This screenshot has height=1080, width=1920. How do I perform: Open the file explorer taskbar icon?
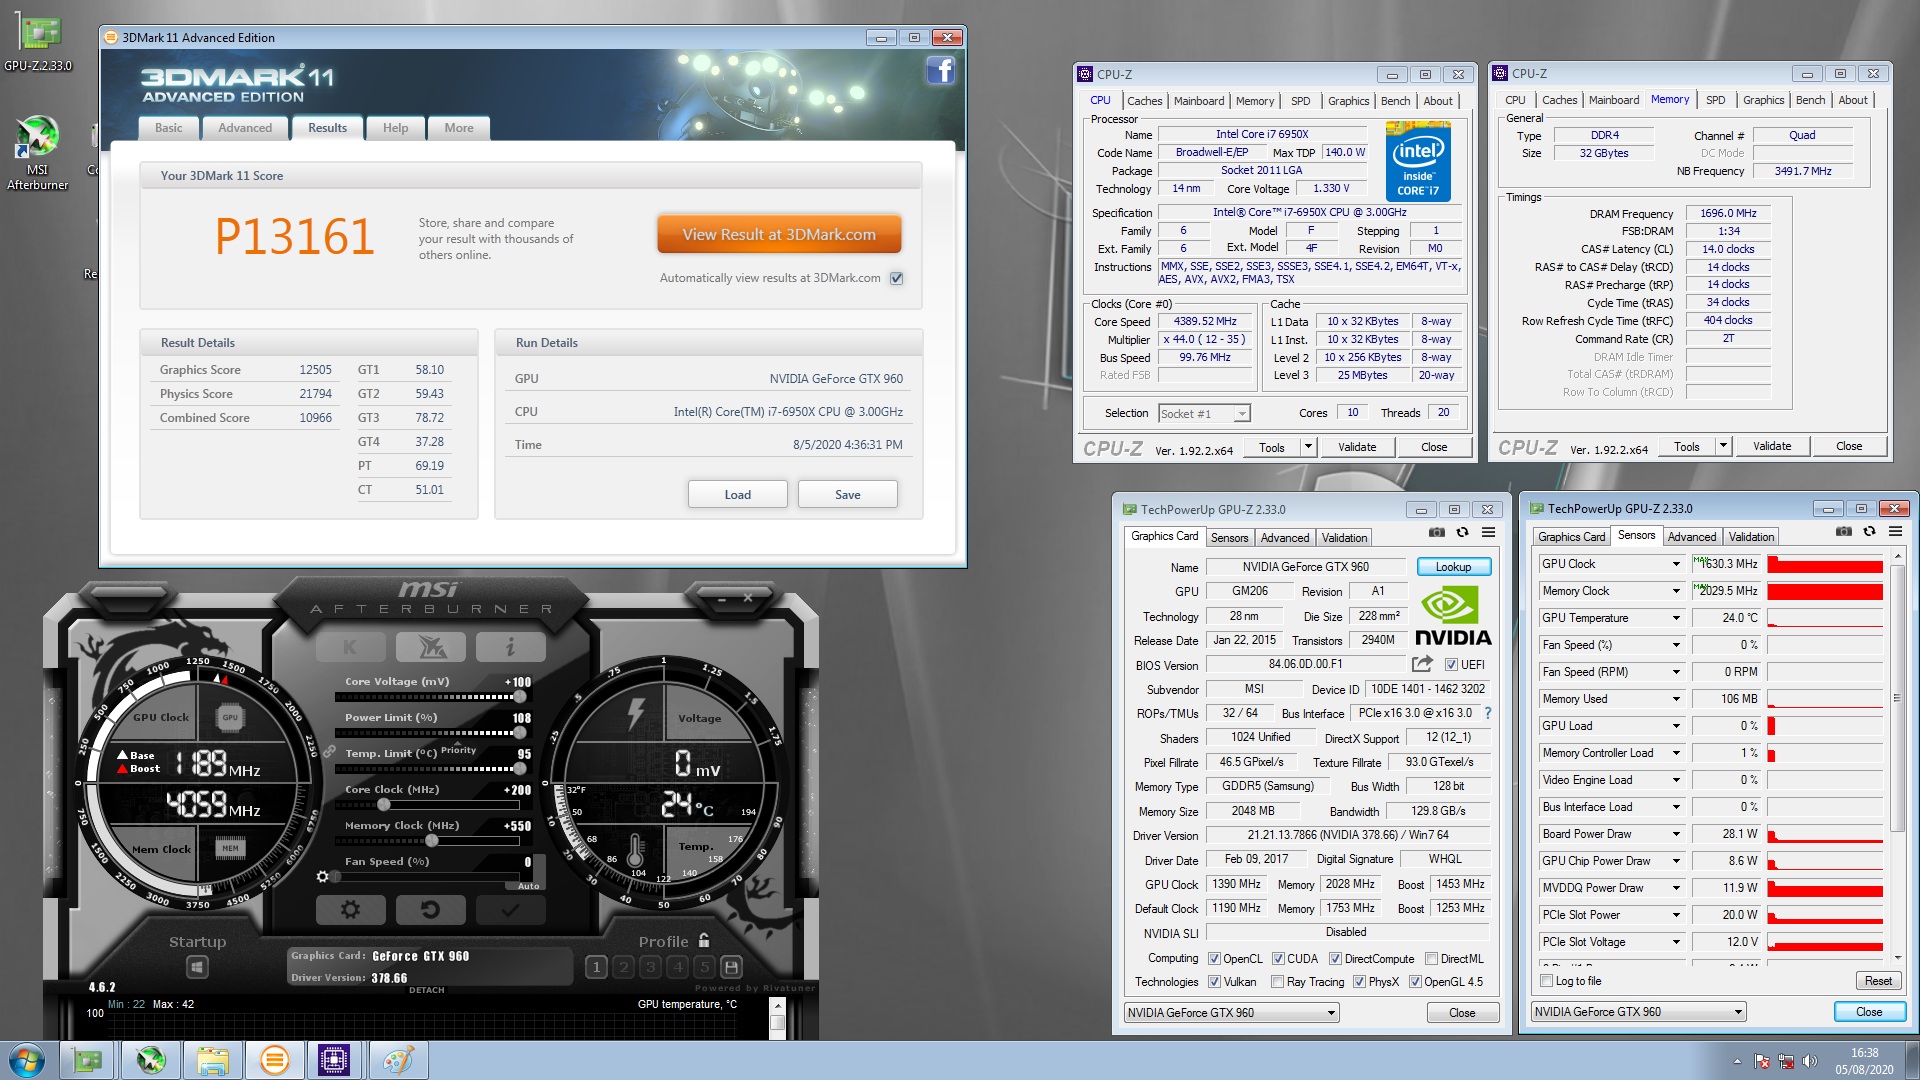[x=213, y=1060]
